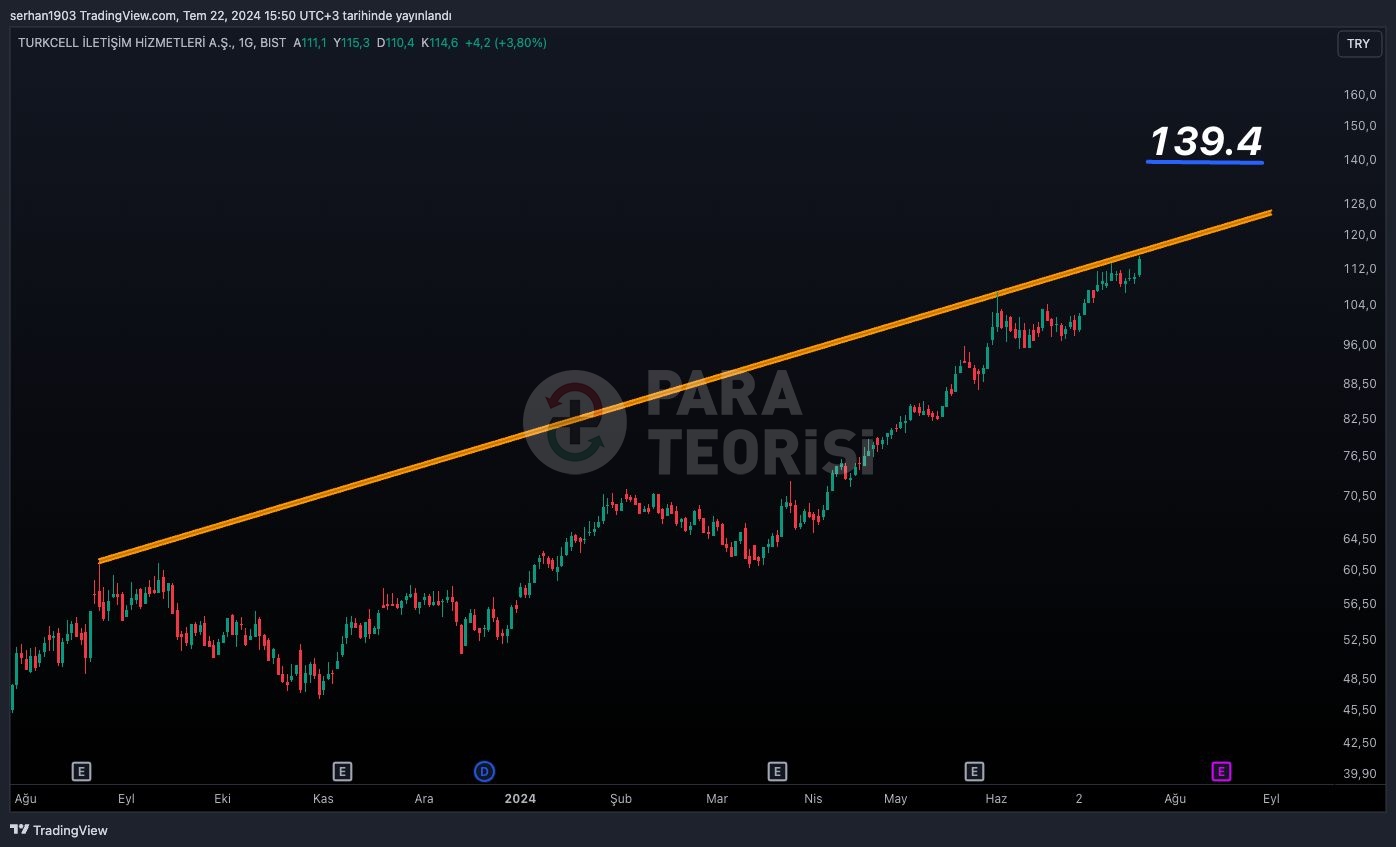Open the E earnings marker preceding Eki

[x=82, y=771]
